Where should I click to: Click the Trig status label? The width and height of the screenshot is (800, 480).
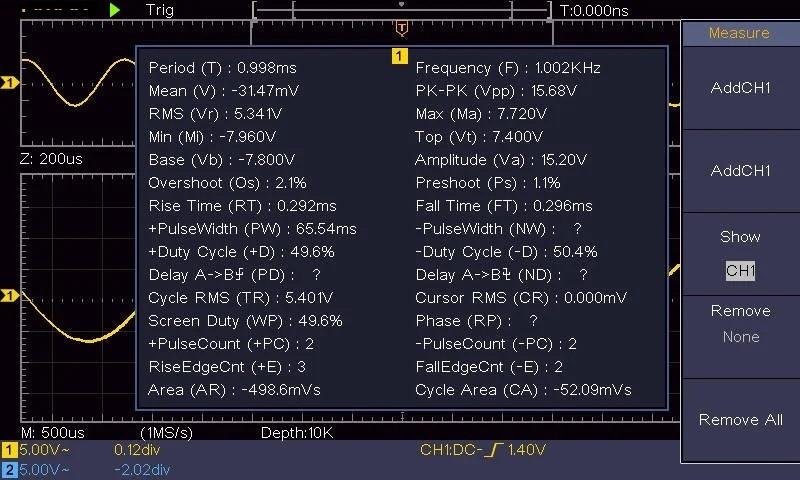160,10
